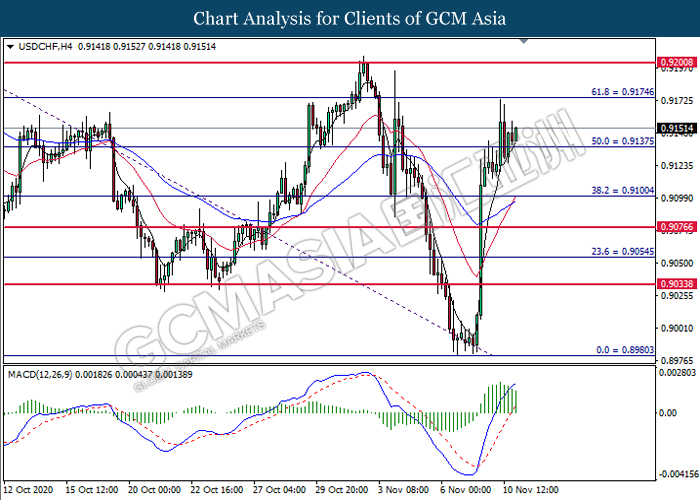700x500 pixels.
Task: Open the USDCHF symbol dropdown arrow
Action: pyautogui.click(x=11, y=46)
